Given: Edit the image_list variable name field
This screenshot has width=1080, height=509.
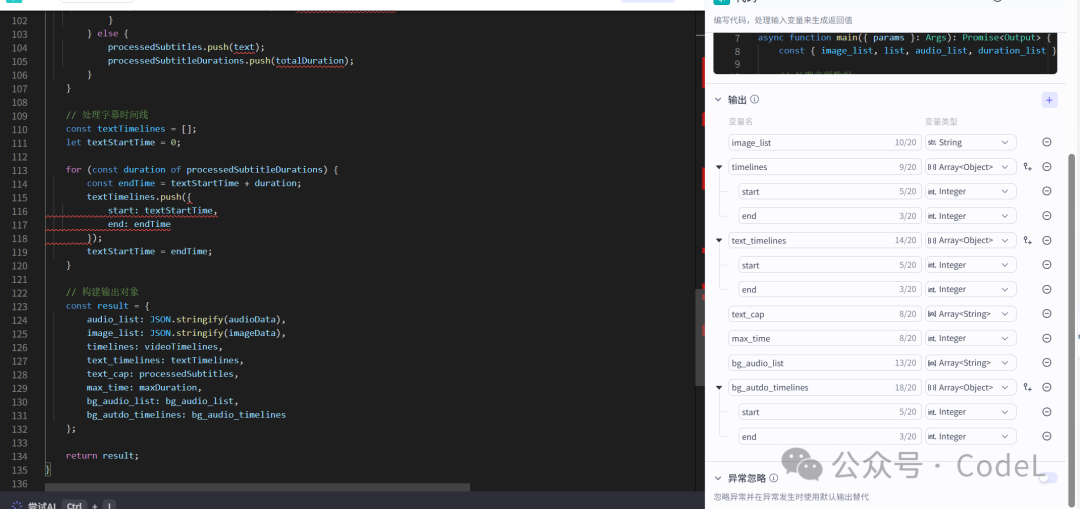Looking at the screenshot, I should (824, 143).
